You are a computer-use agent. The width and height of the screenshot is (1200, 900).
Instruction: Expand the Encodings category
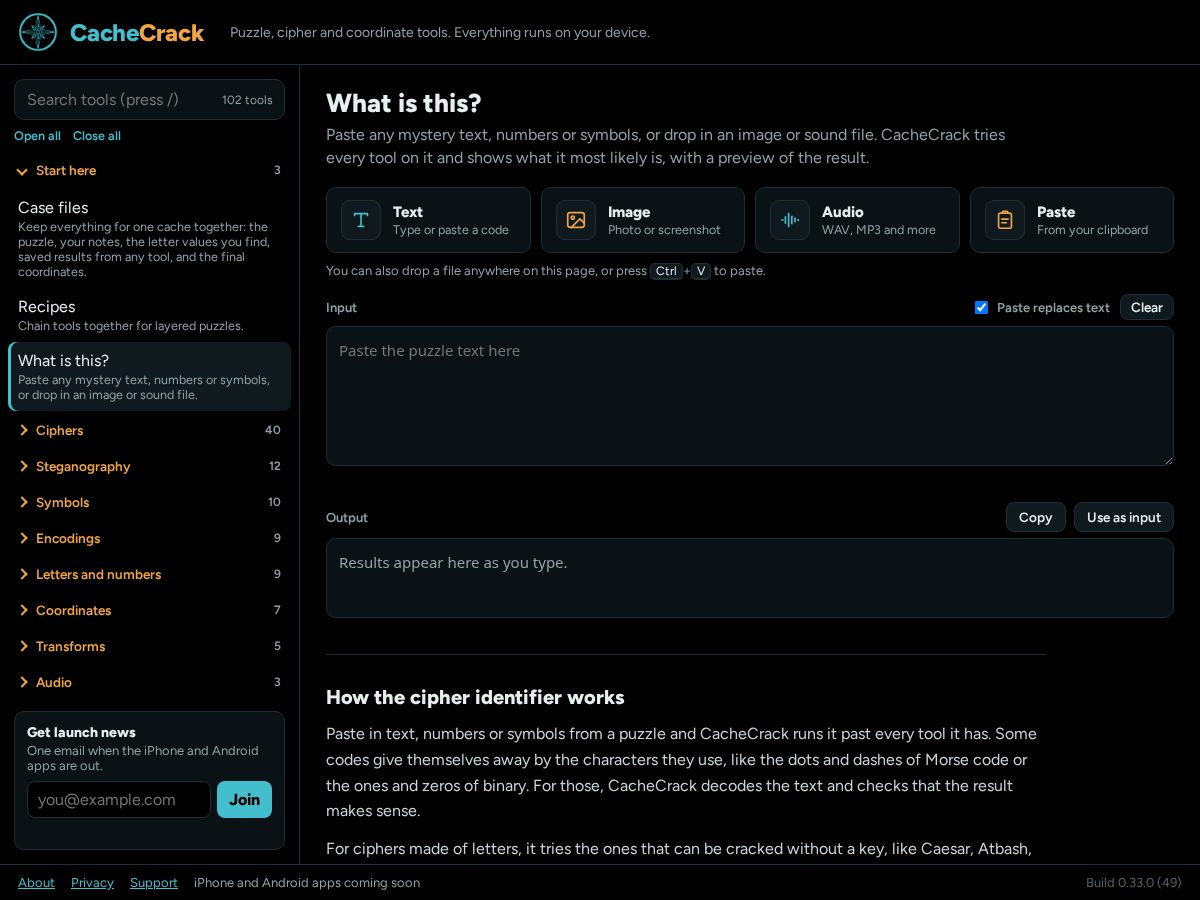[x=149, y=538]
